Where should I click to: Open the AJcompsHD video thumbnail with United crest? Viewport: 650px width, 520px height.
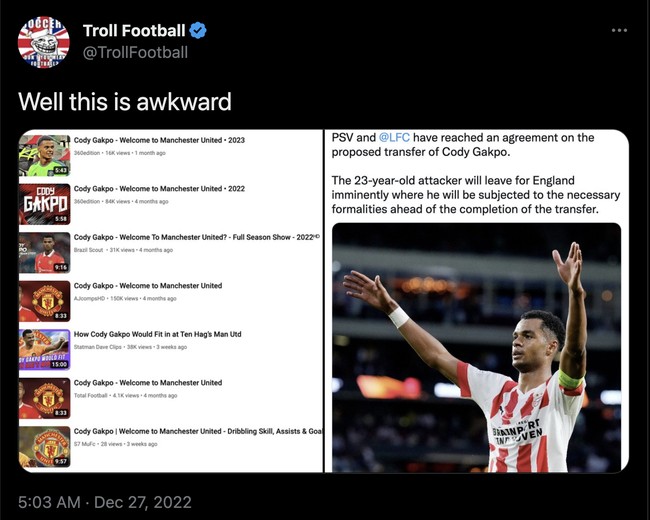click(x=44, y=300)
